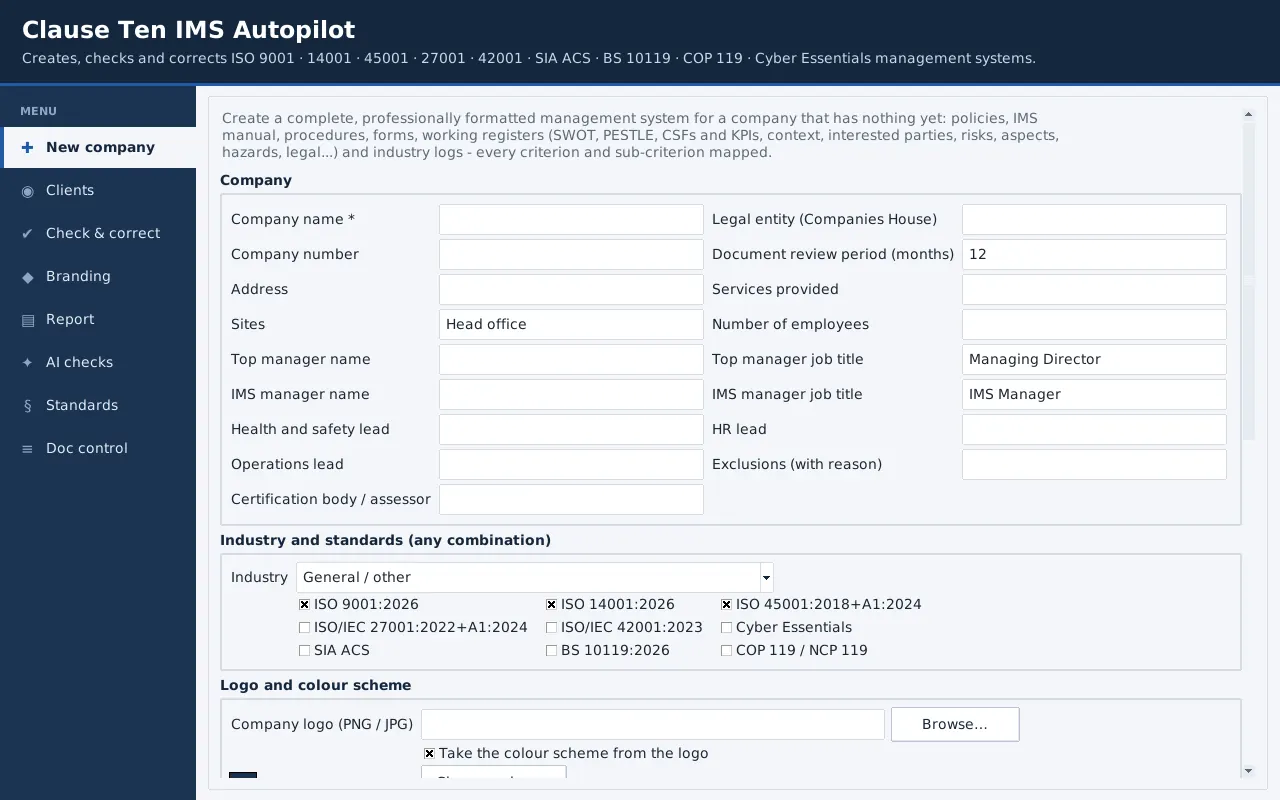The width and height of the screenshot is (1280, 800).
Task: Click the report icon beside Report
Action: click(x=27, y=319)
